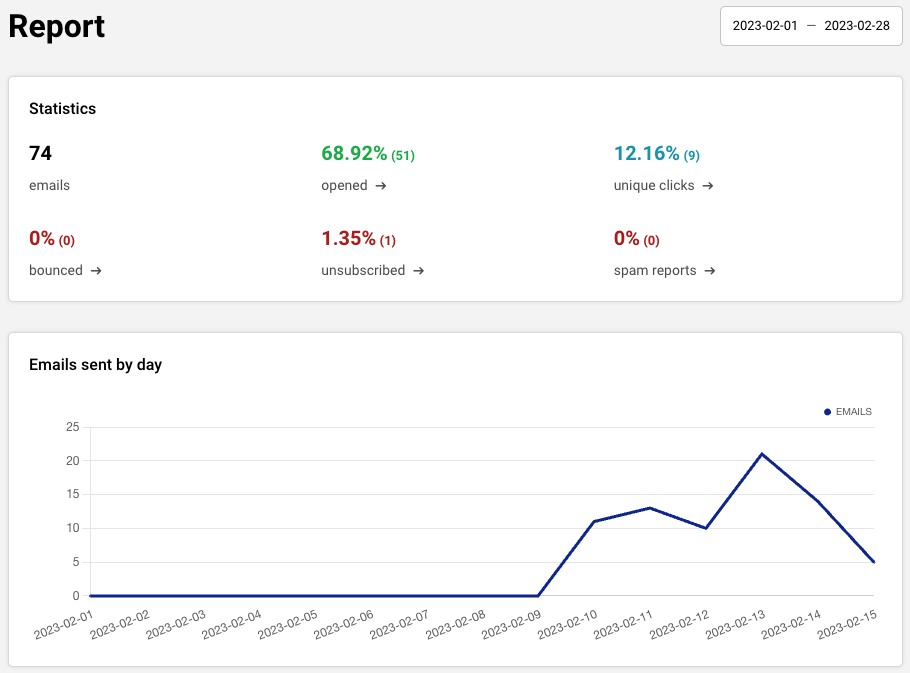This screenshot has width=910, height=673.
Task: Open the opened emails details link
Action: [344, 186]
